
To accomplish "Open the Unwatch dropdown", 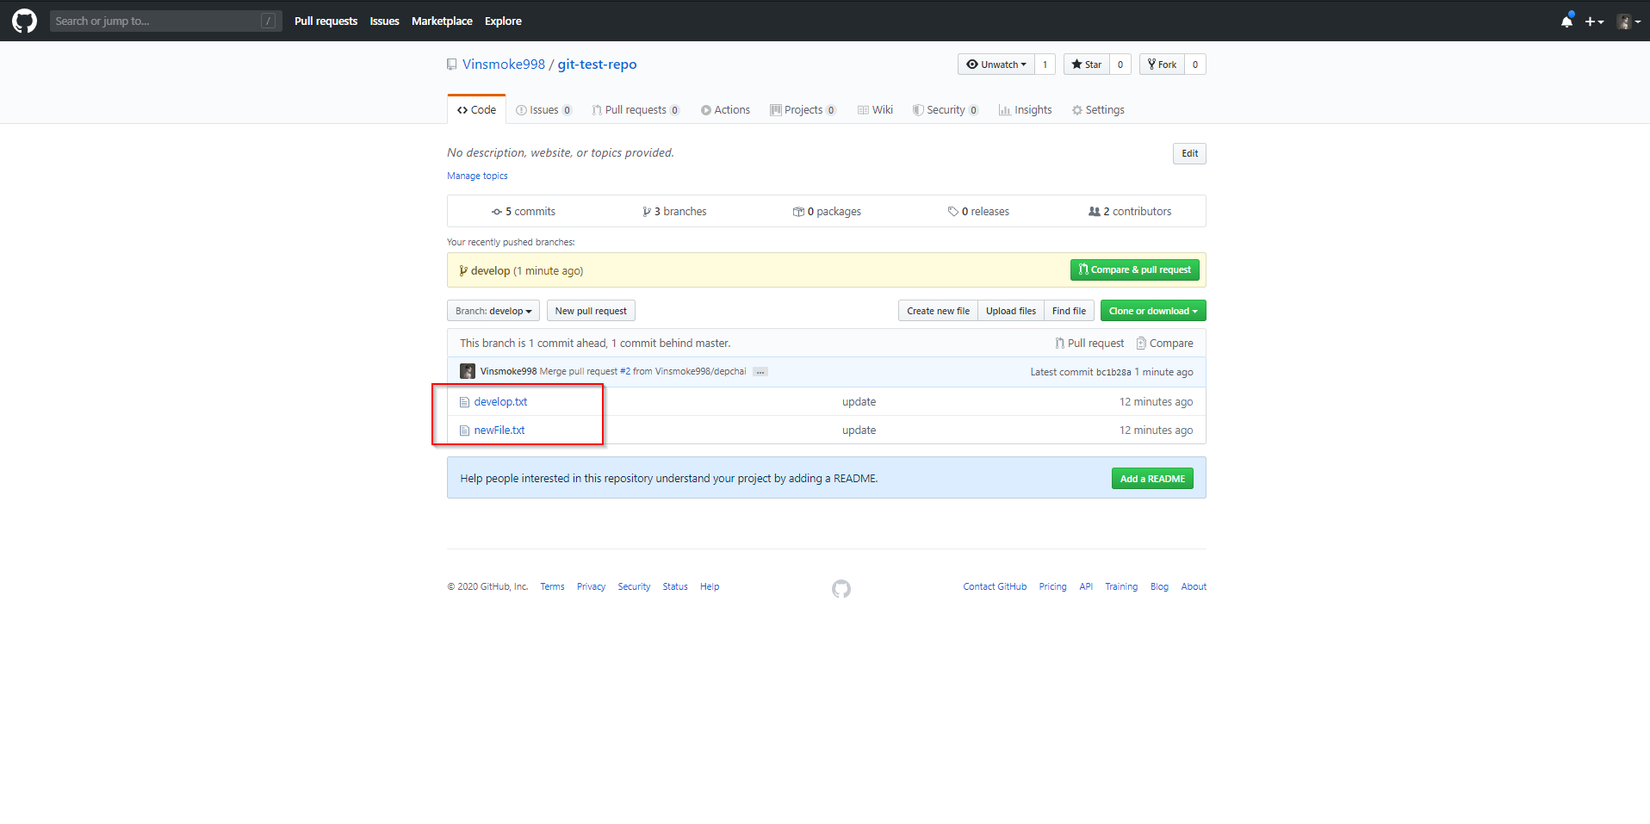I will point(996,64).
